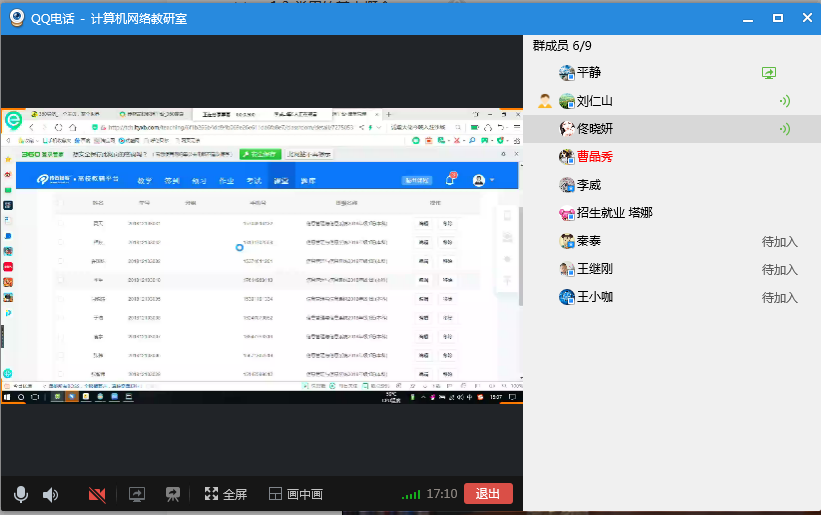Click the presentation demo icon in toolbar
Screen dimensions: 821x515
173,494
